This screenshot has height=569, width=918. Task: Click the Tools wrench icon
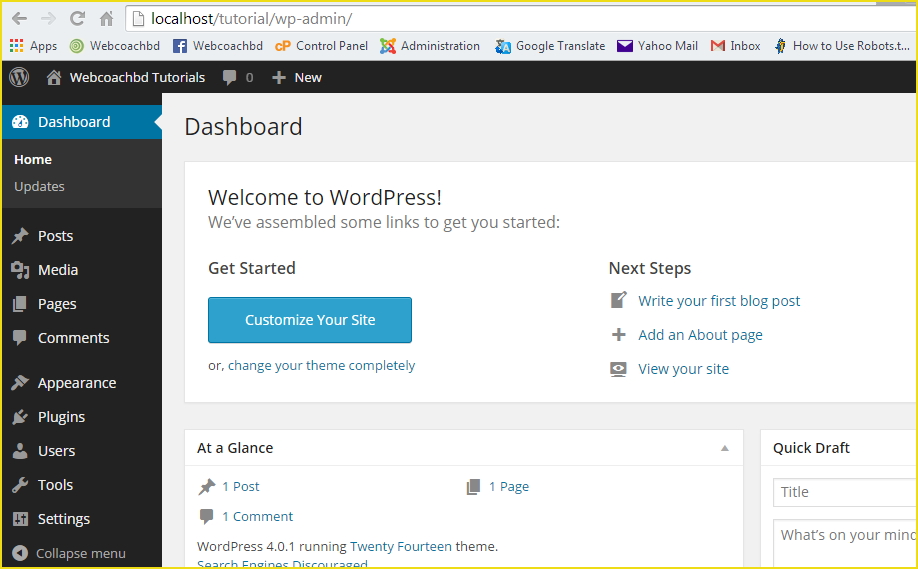20,485
